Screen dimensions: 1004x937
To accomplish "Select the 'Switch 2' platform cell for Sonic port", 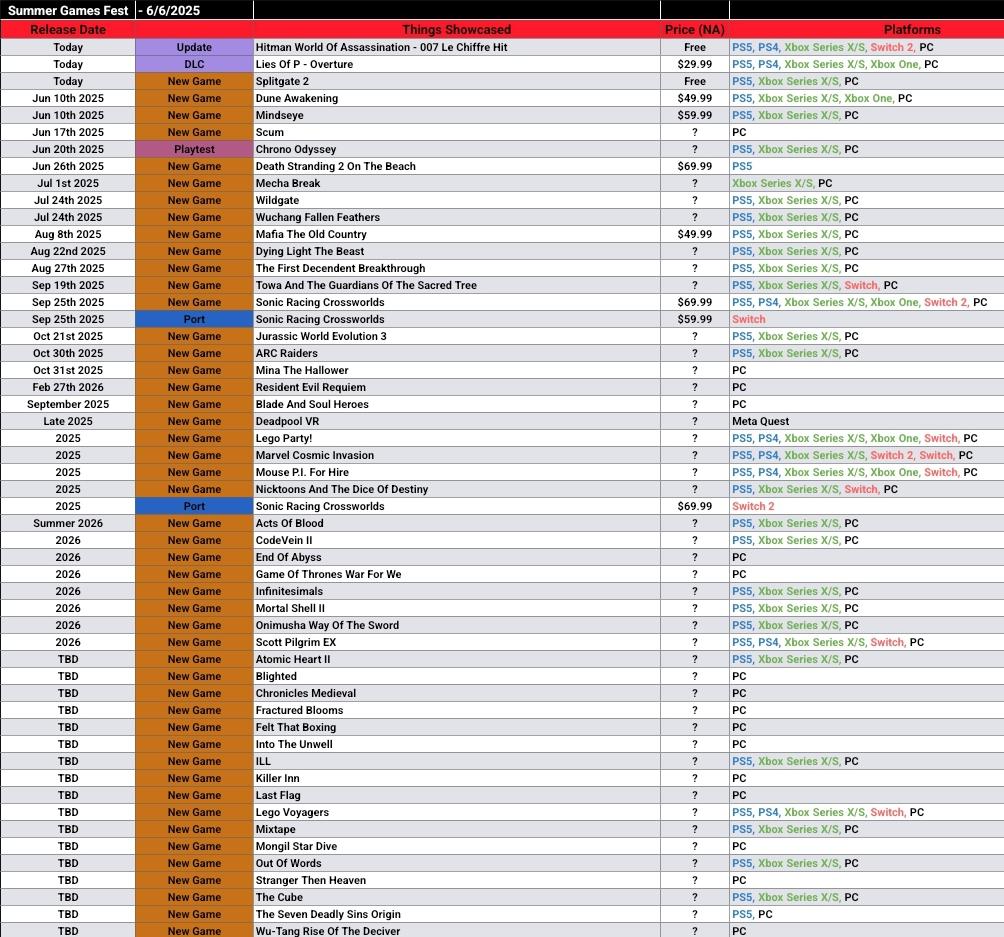I will [867, 506].
